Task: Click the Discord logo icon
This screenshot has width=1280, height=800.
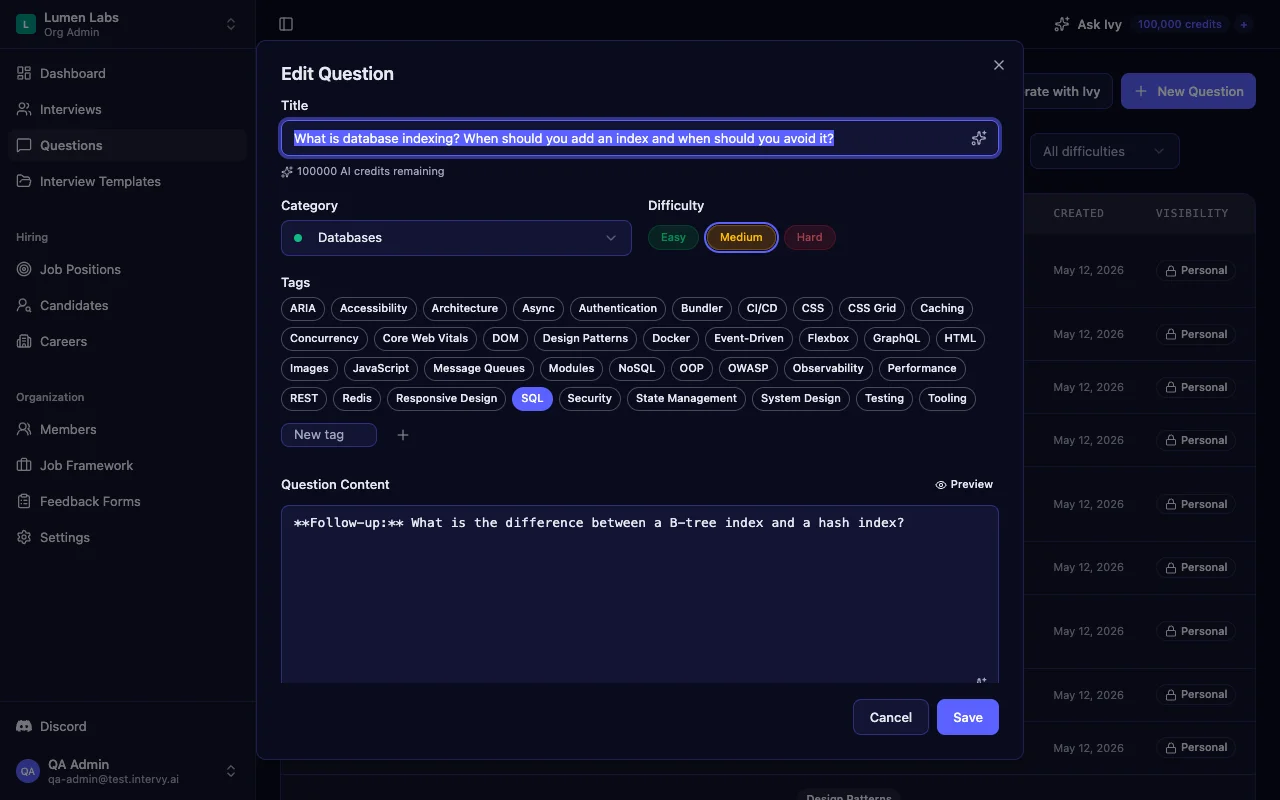Action: pyautogui.click(x=24, y=726)
